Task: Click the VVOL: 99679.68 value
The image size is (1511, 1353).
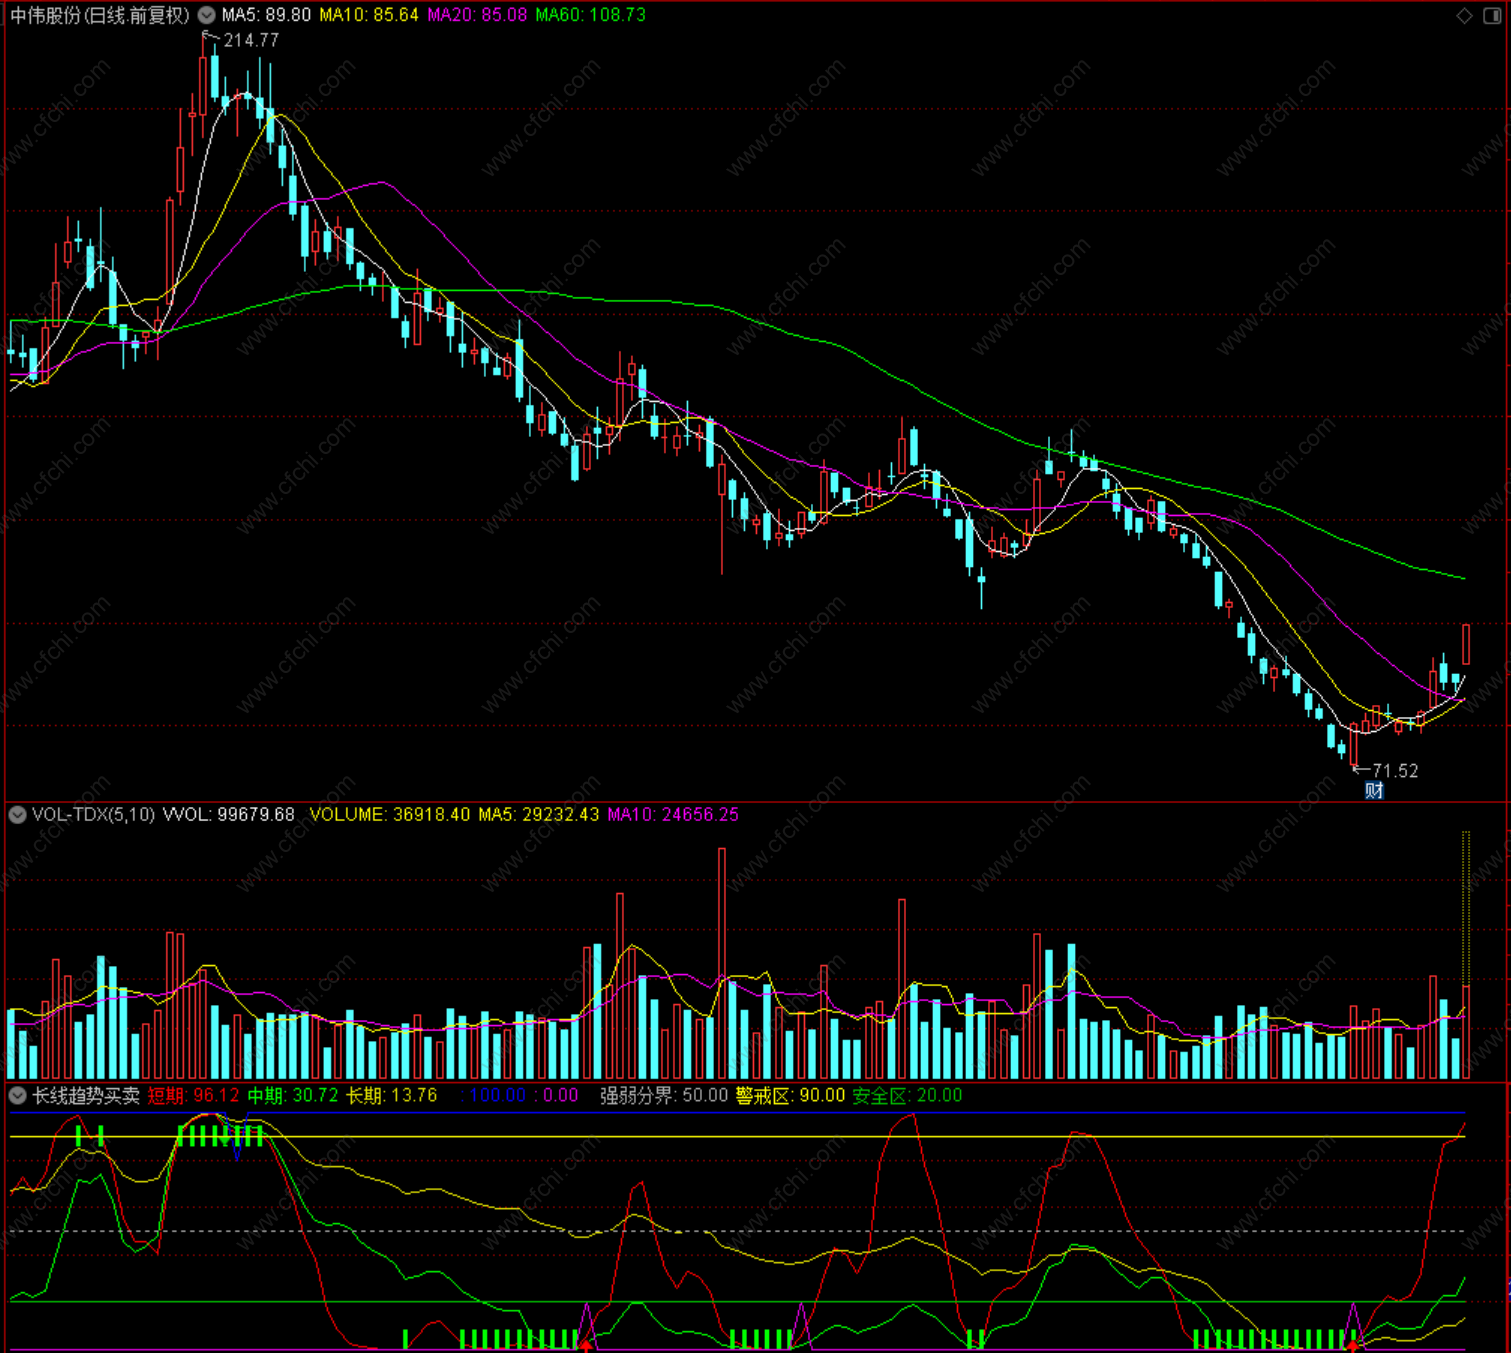Action: 229,815
